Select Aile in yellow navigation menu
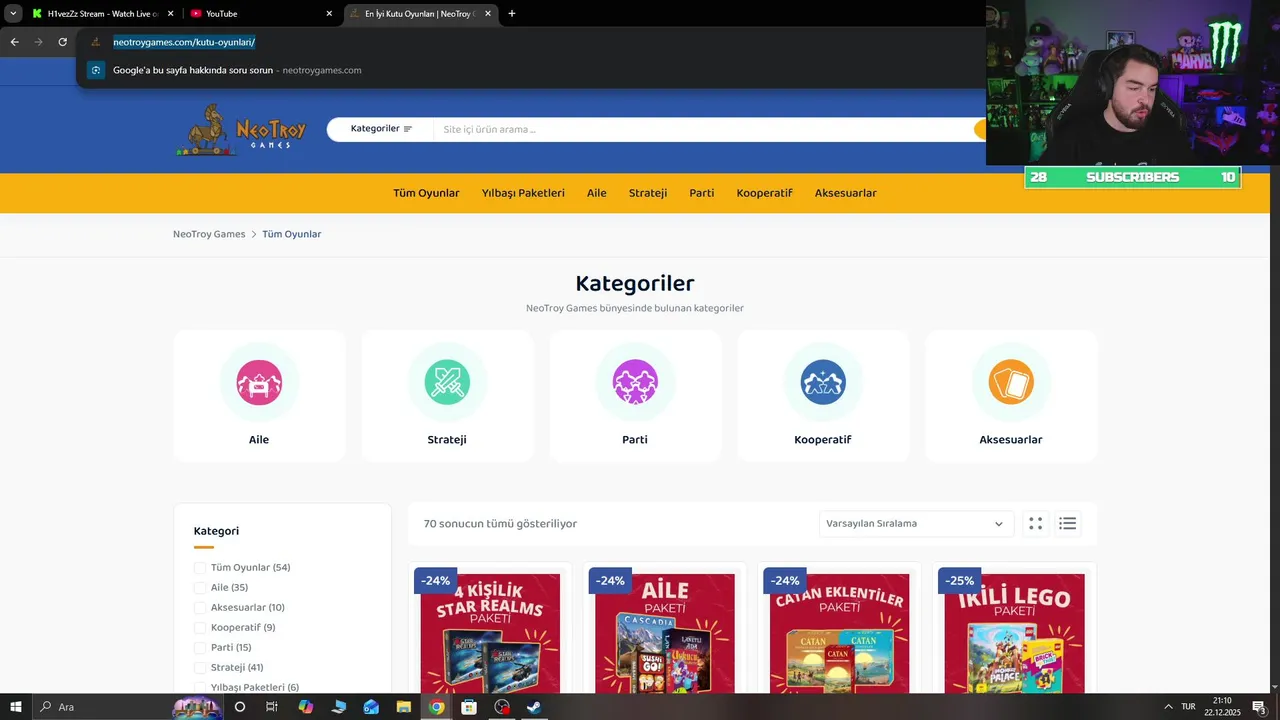The image size is (1280, 720). (597, 193)
